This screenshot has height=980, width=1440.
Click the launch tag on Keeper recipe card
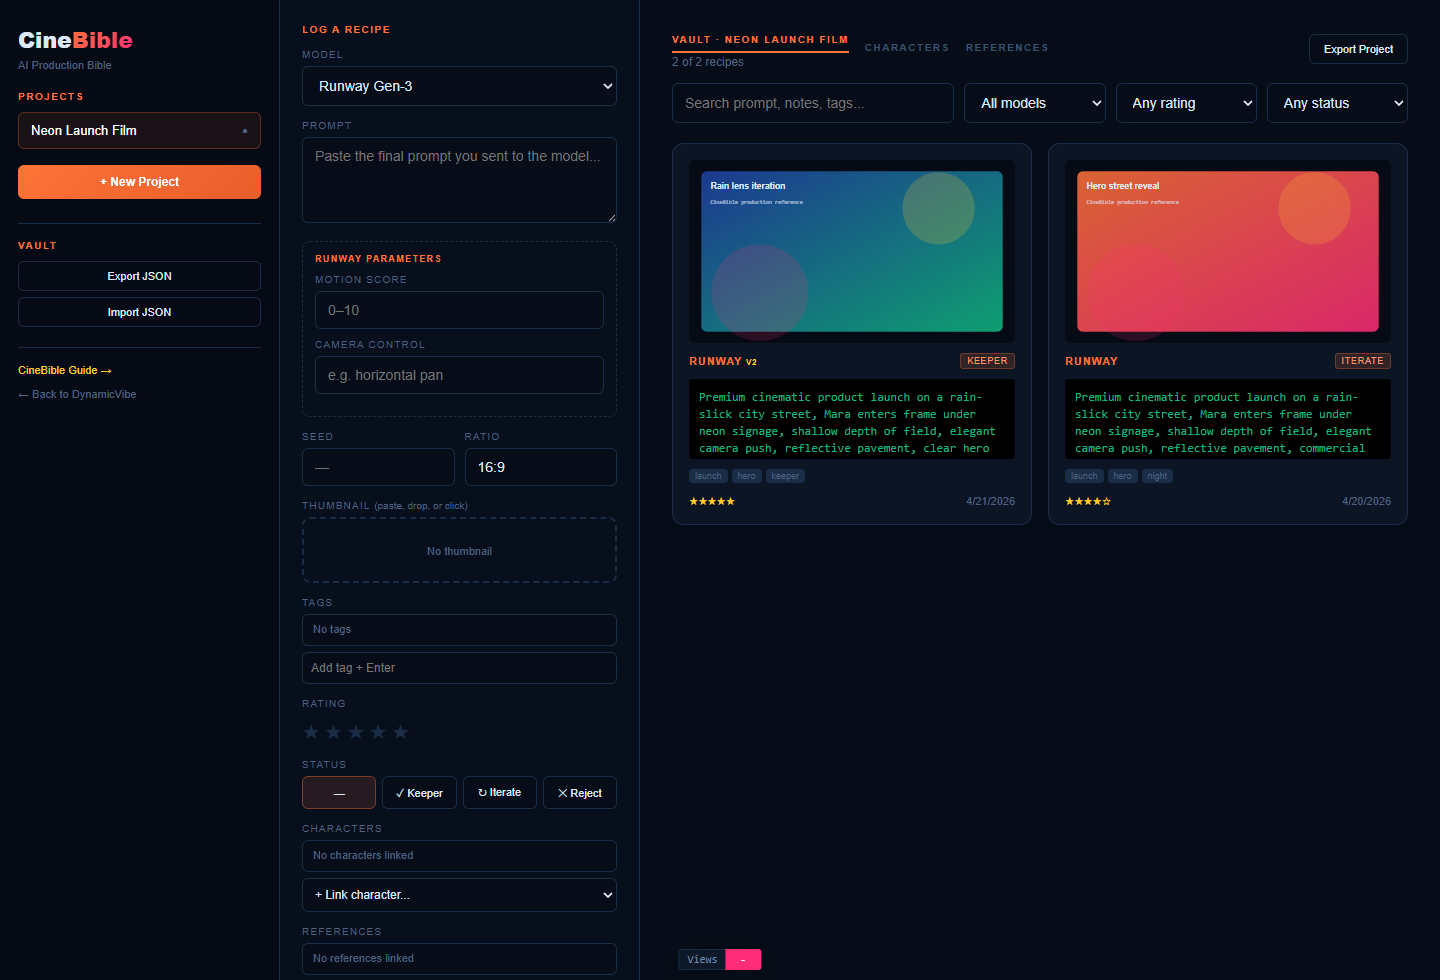(x=708, y=476)
